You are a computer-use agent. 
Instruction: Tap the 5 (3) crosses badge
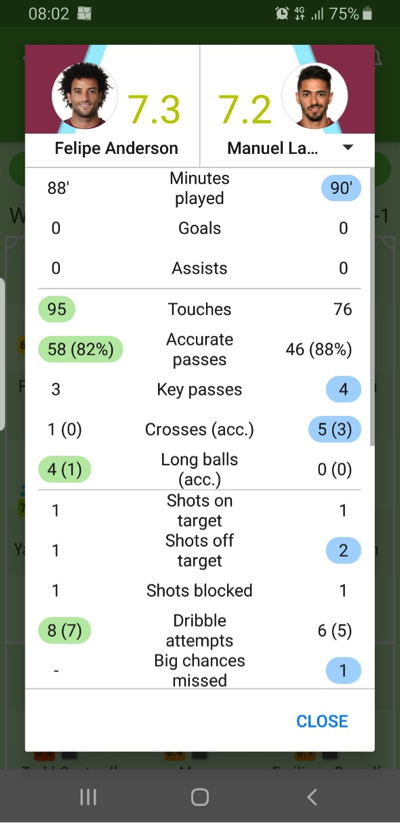tap(334, 430)
